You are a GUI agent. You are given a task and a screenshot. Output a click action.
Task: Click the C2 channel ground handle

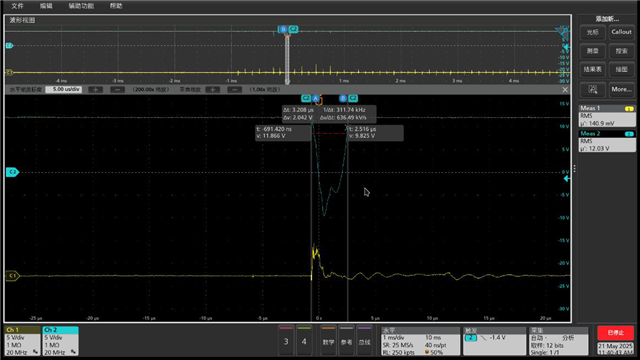(x=12, y=172)
